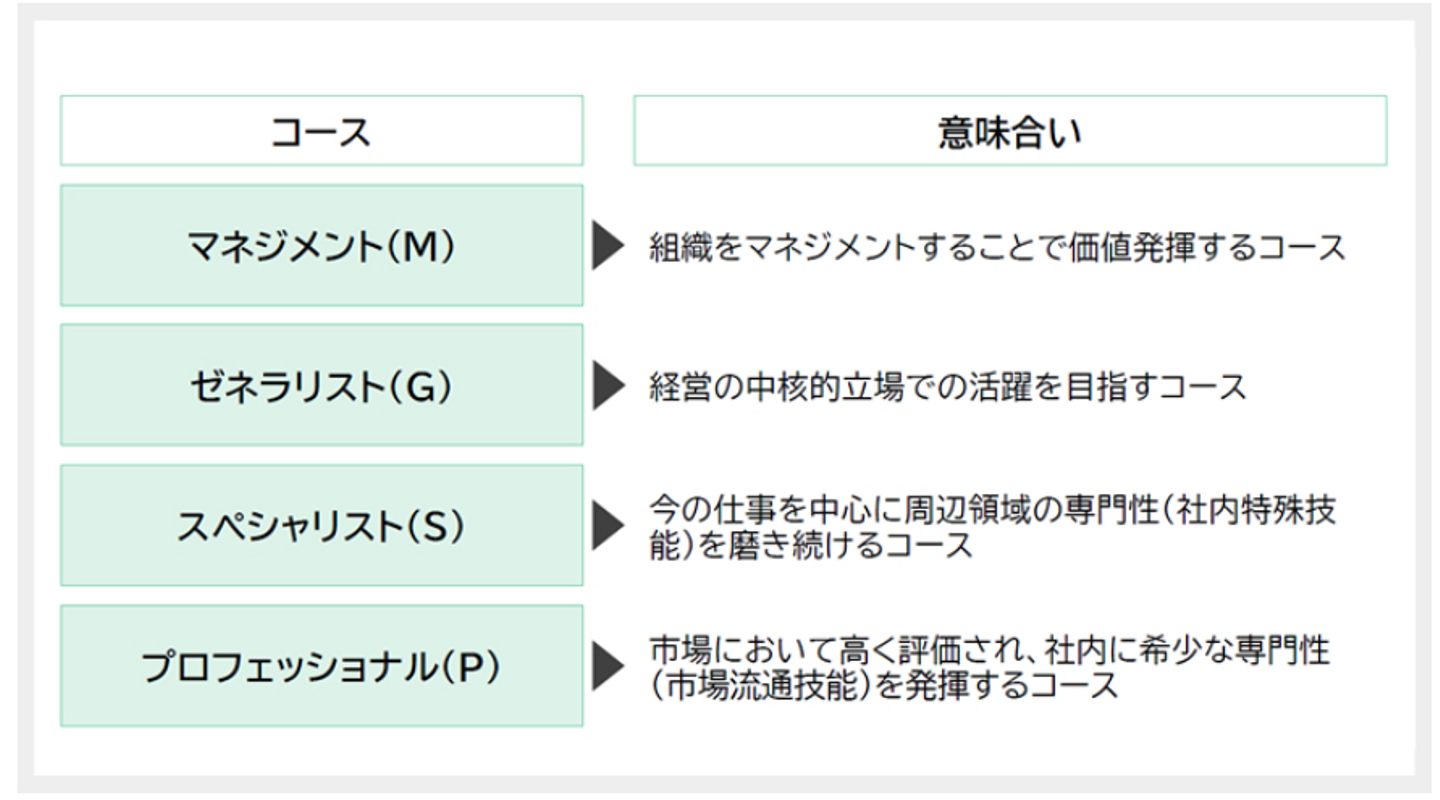This screenshot has height=800, width=1440.
Task: Click the arrow beside ゼネラリスト(G)
Action: (x=609, y=386)
